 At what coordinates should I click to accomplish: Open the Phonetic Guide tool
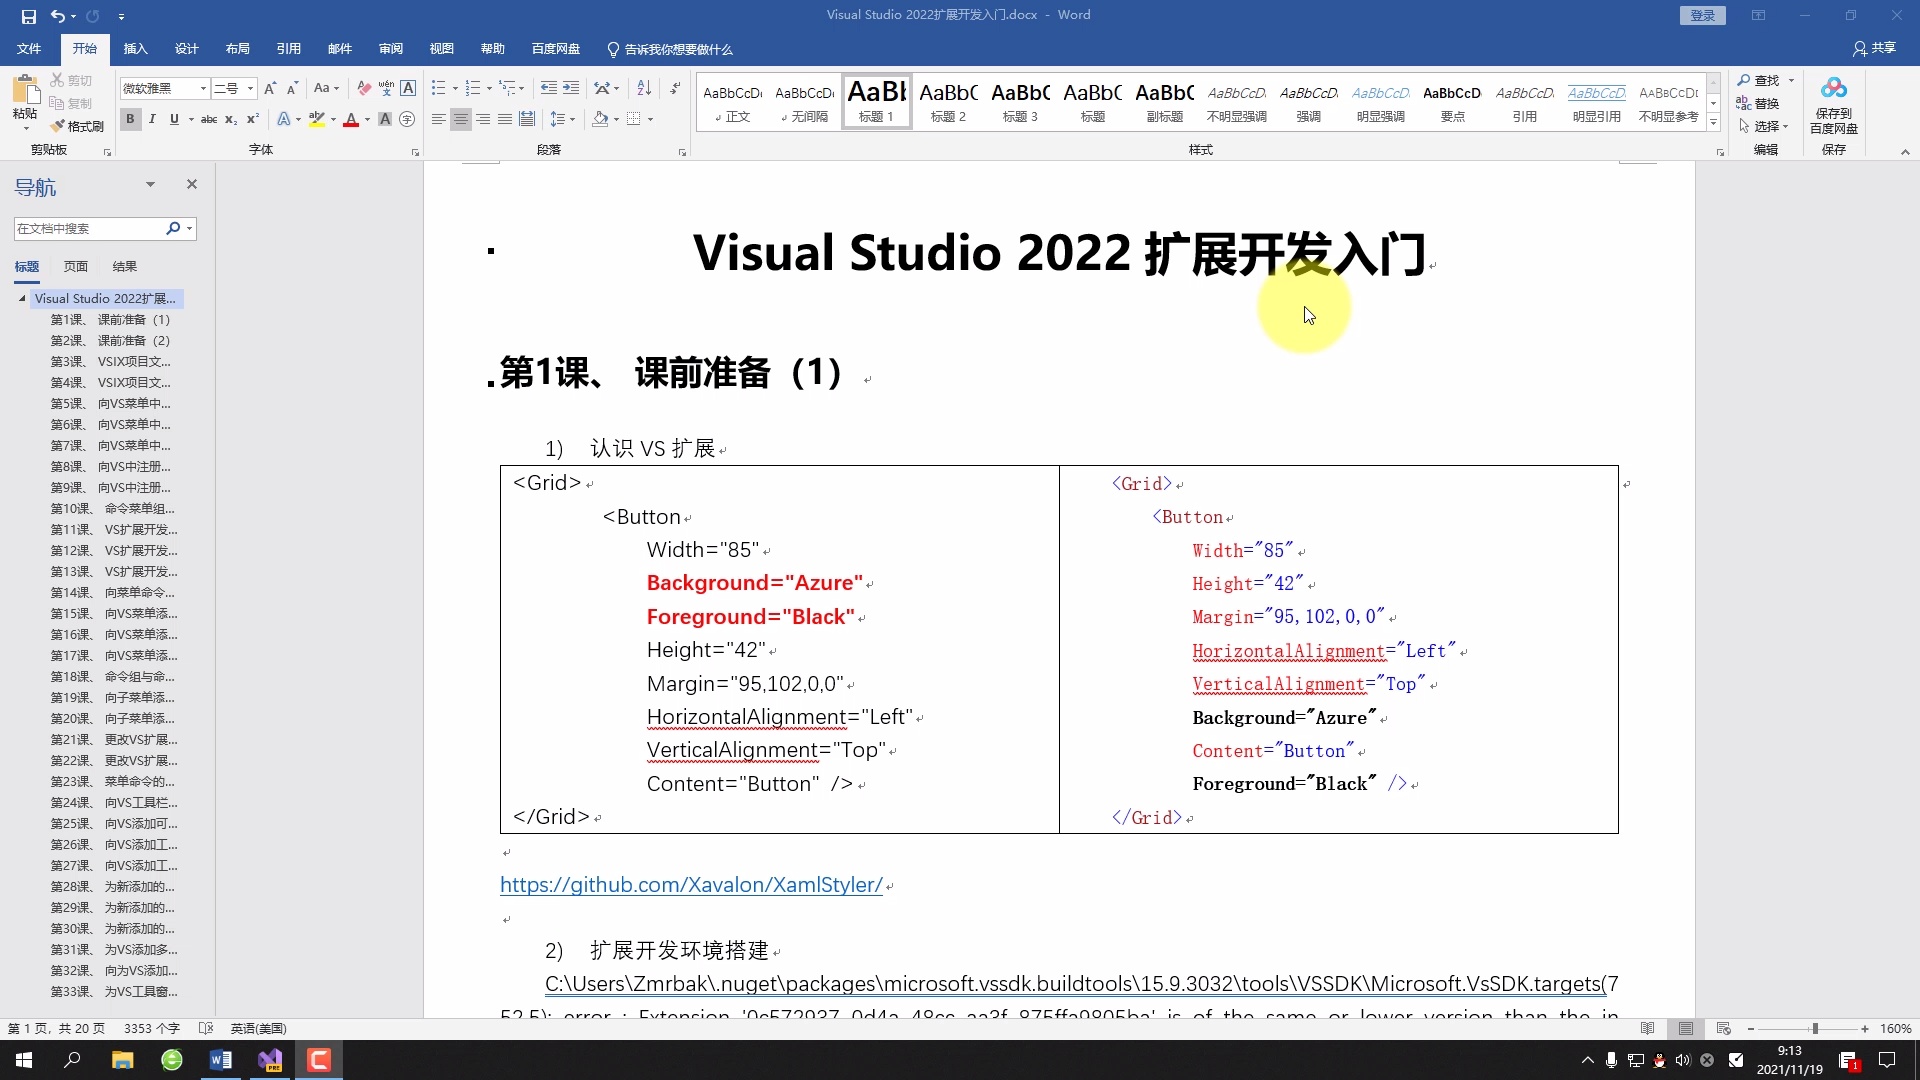point(385,87)
